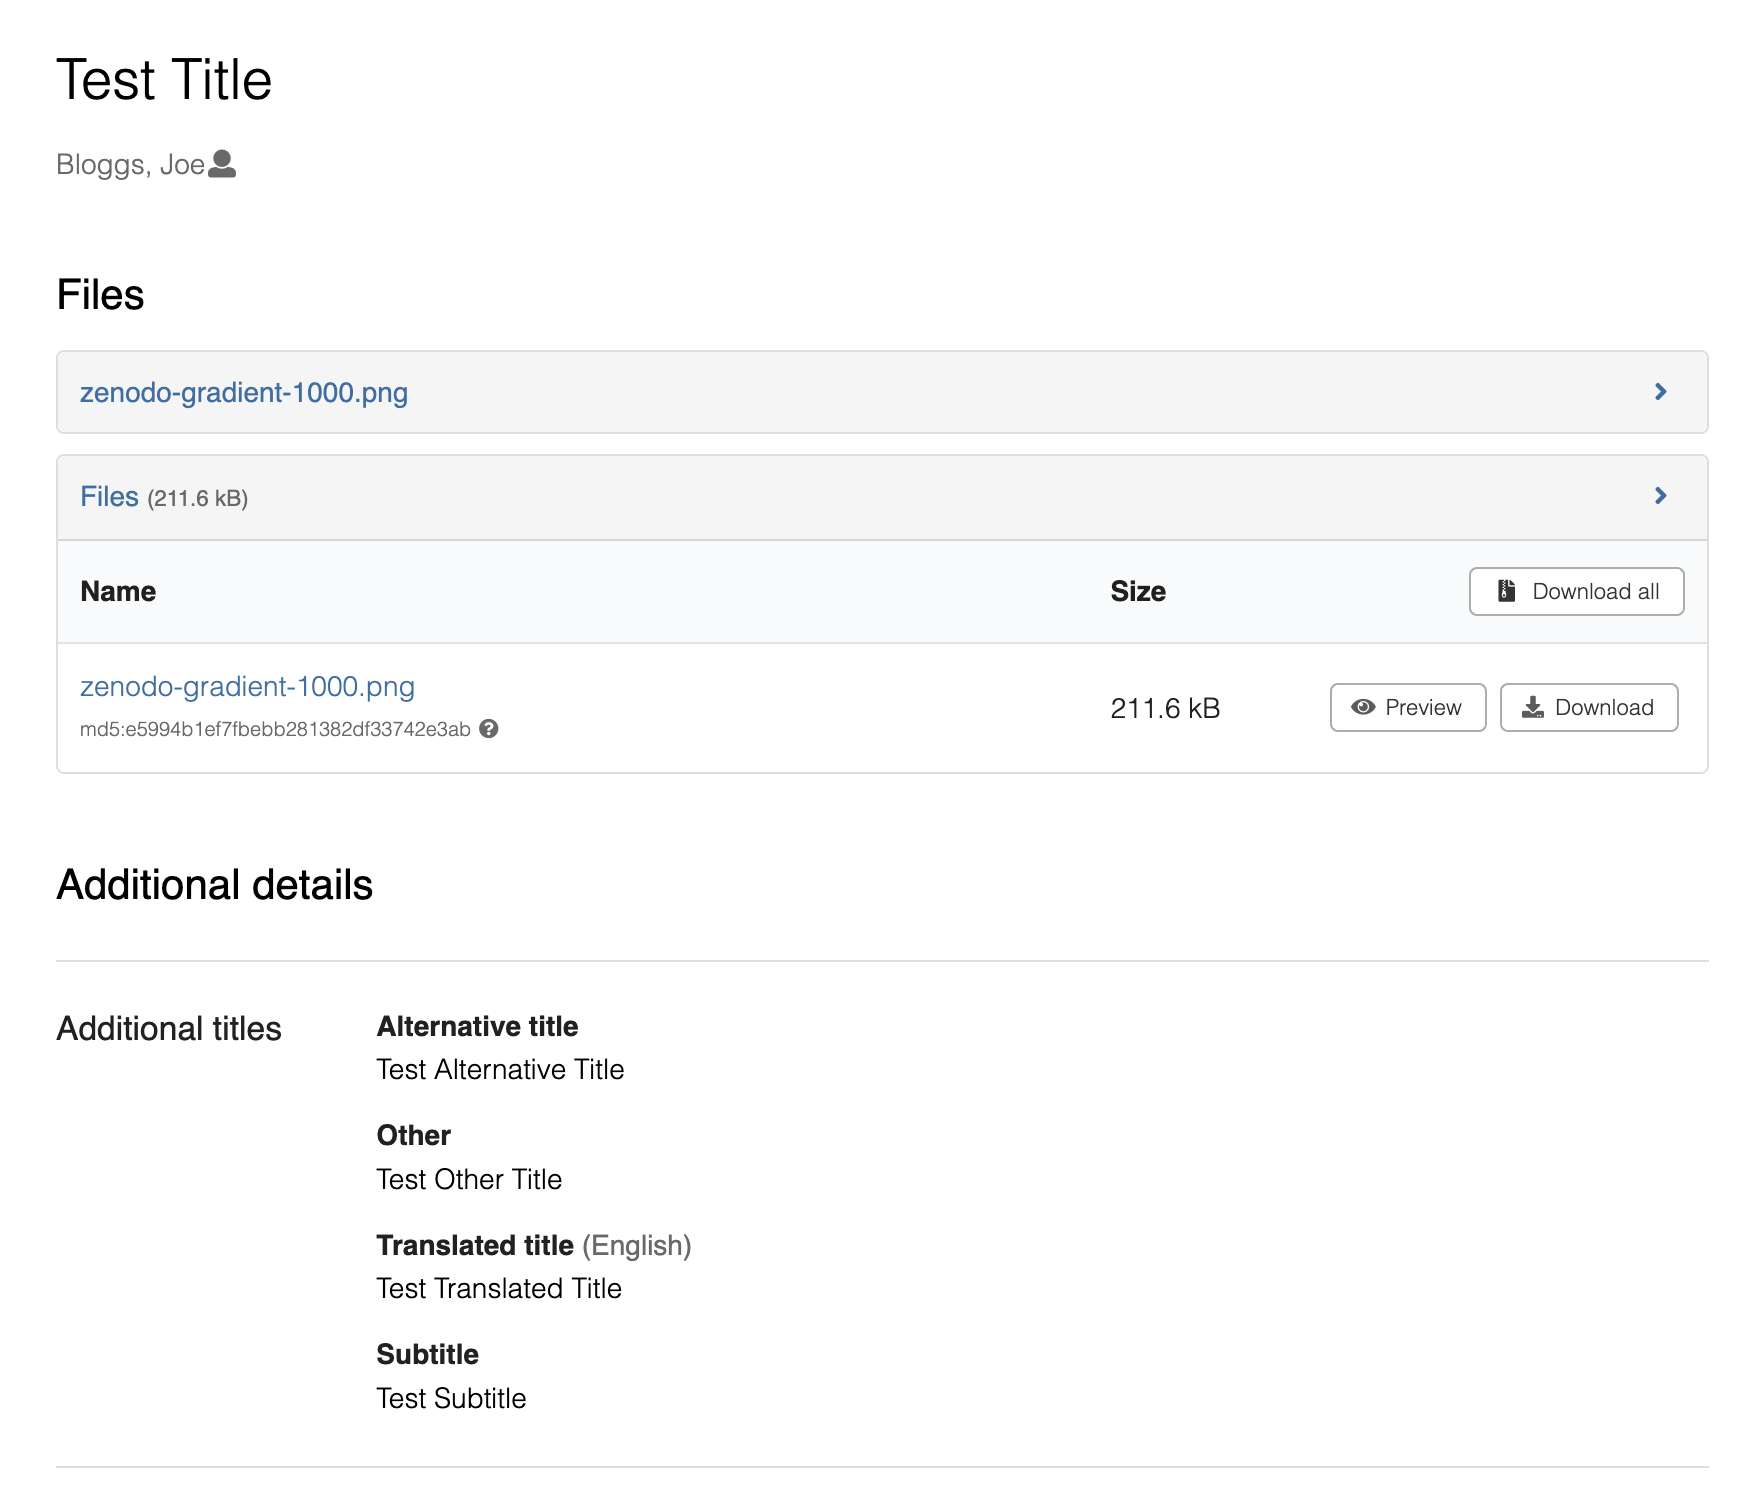Click the Size column header
The width and height of the screenshot is (1744, 1496).
tap(1138, 591)
